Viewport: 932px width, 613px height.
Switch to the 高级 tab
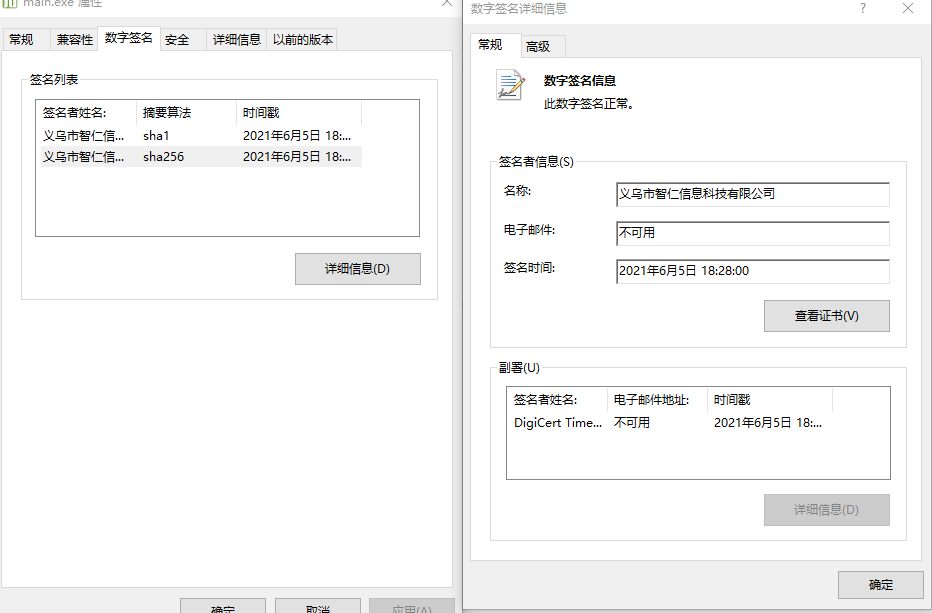click(x=541, y=46)
